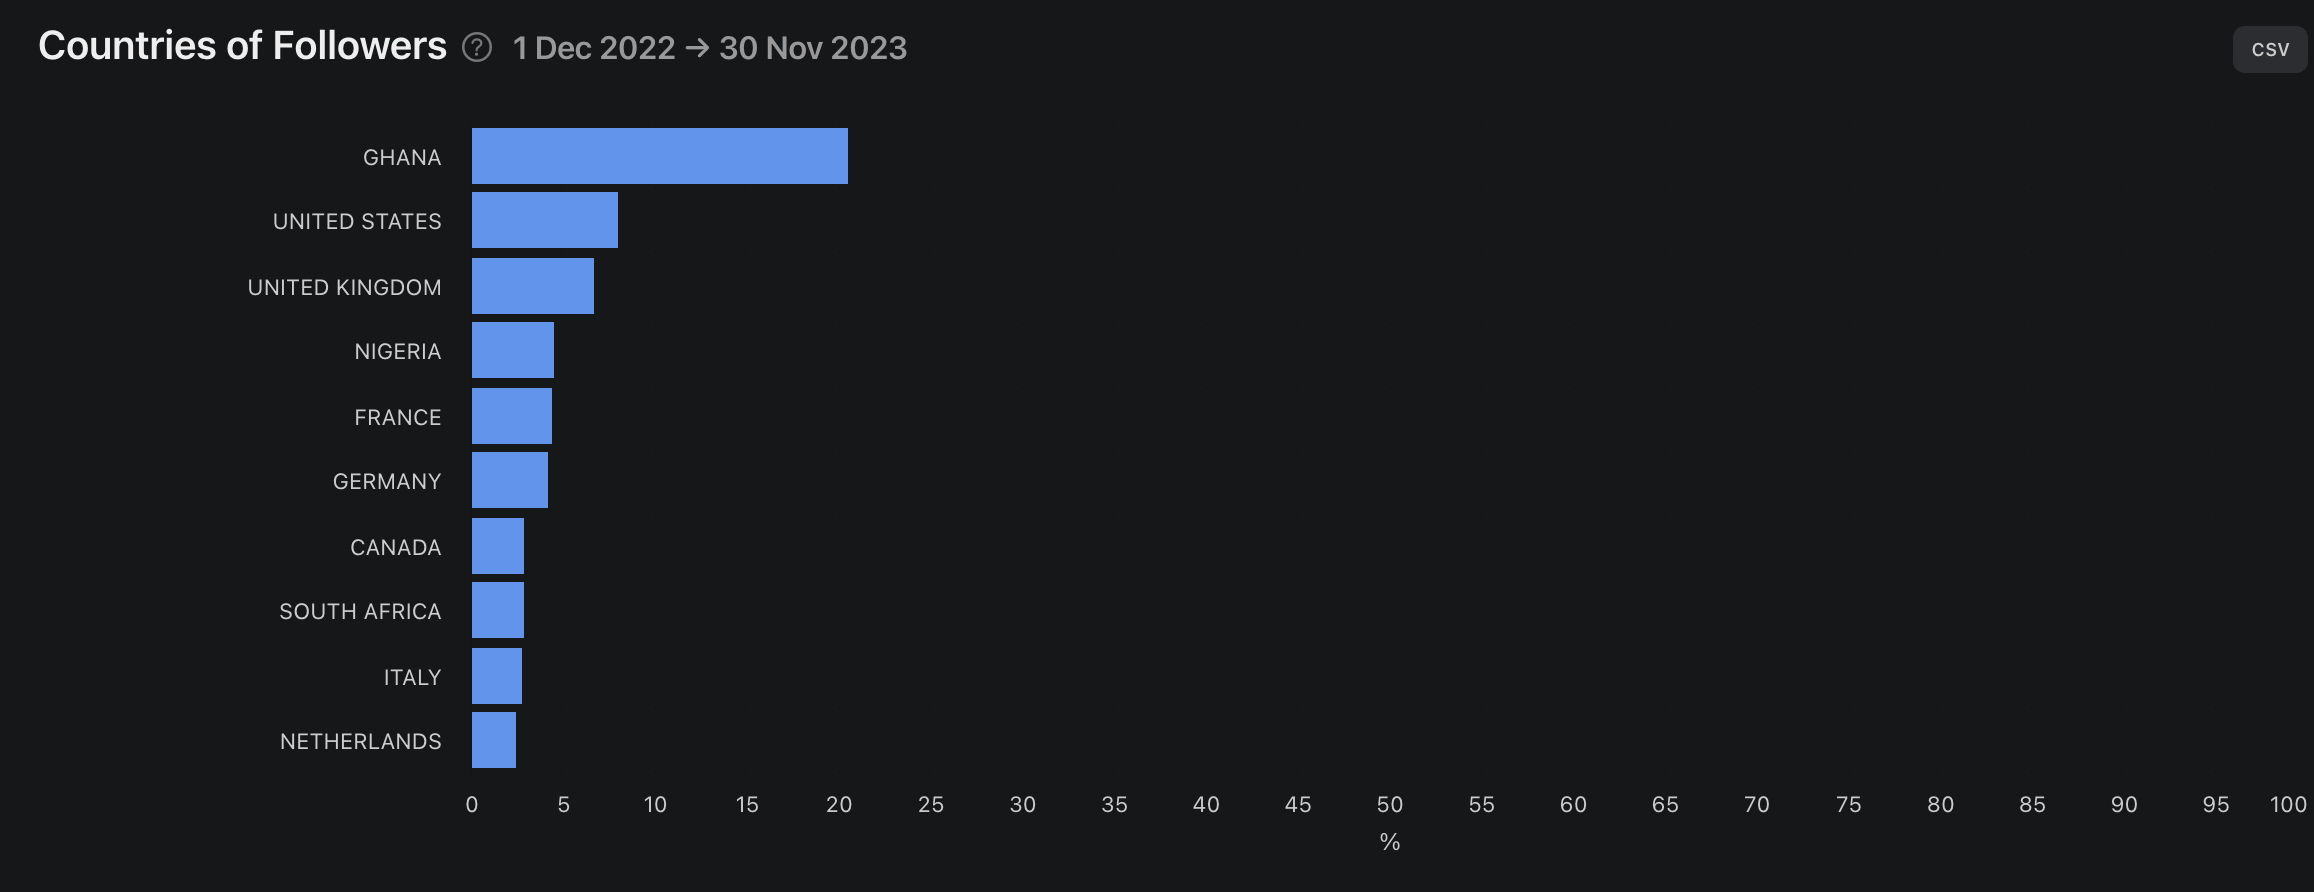
Task: Click the Countries of Followers title
Action: tap(242, 46)
